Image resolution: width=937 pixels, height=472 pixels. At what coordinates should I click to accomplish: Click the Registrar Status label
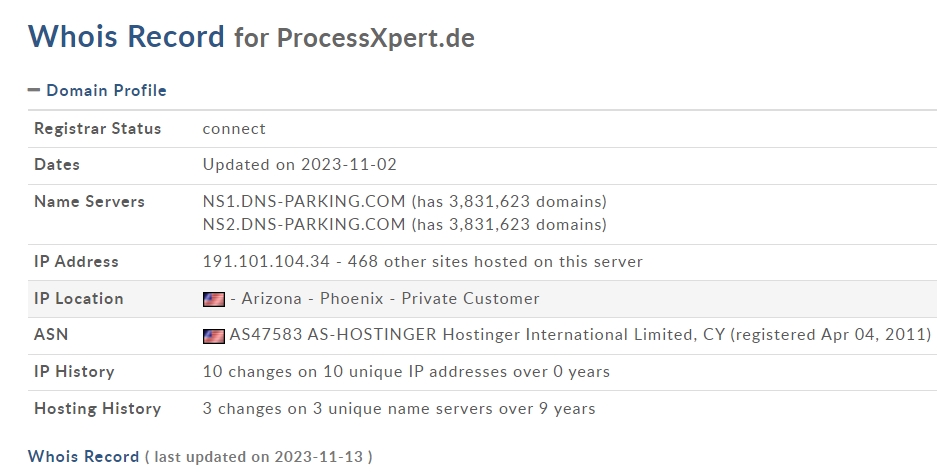[x=97, y=128]
